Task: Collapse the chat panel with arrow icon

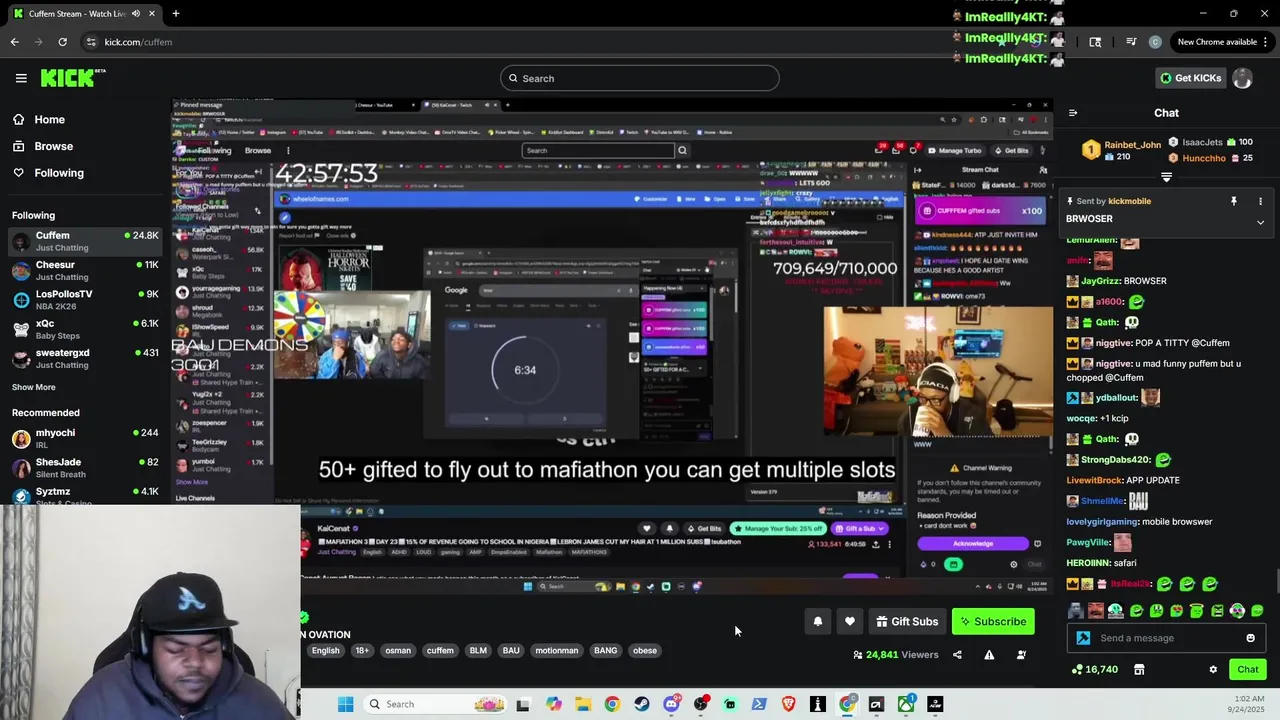Action: (x=1073, y=113)
